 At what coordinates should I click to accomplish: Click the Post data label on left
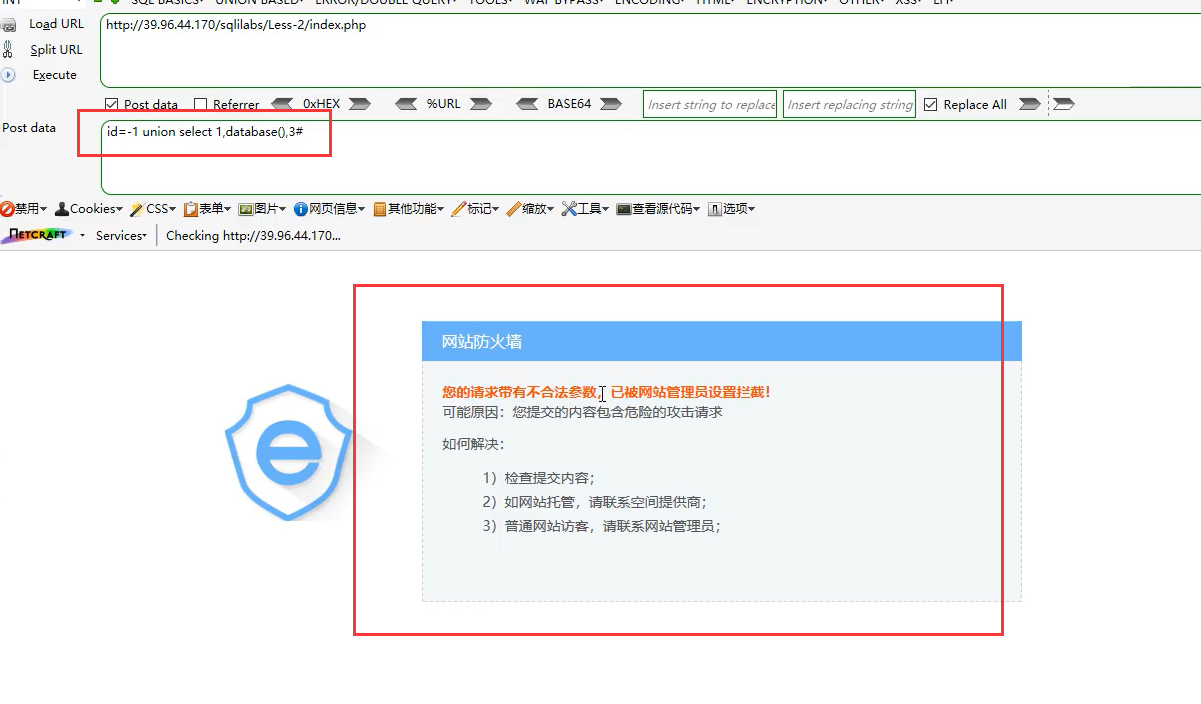coord(29,128)
